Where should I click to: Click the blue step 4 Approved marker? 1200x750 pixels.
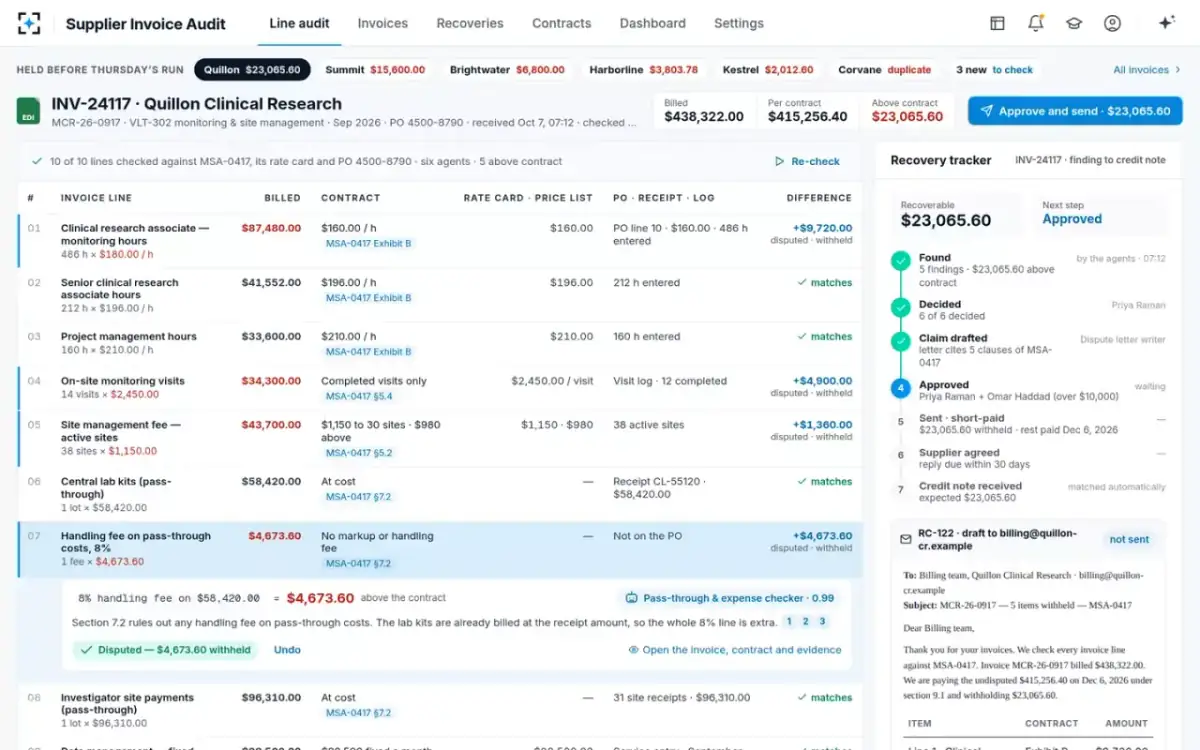click(901, 388)
